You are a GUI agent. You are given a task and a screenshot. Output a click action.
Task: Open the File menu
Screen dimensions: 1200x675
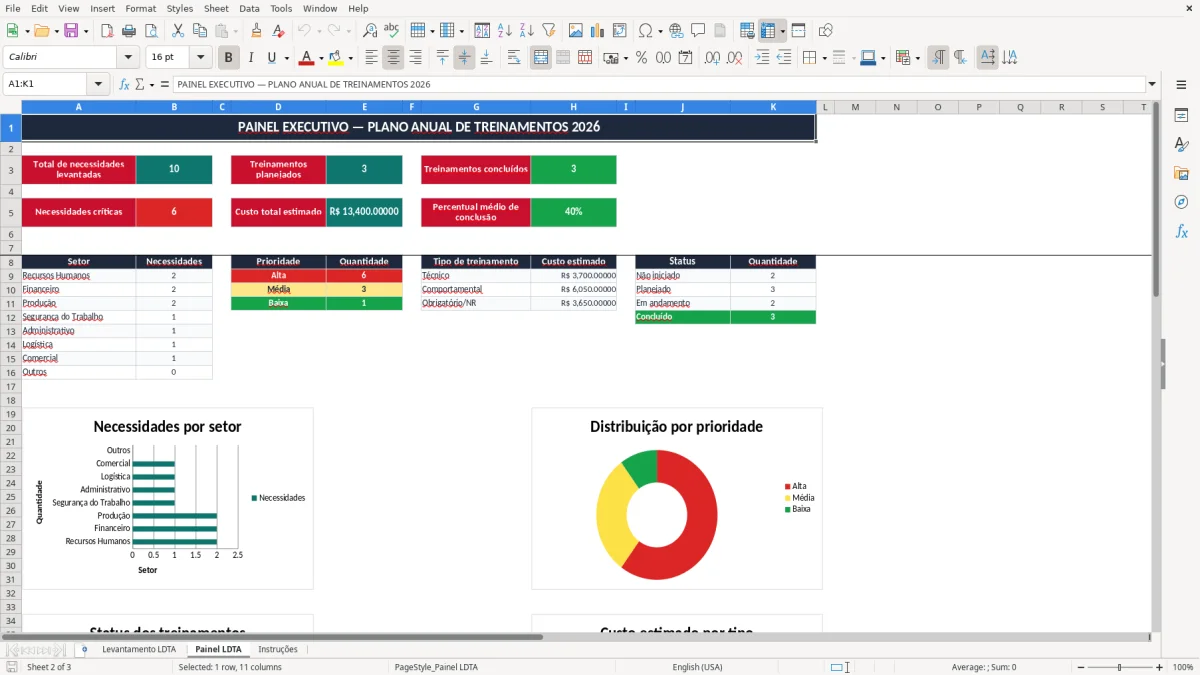[x=12, y=8]
